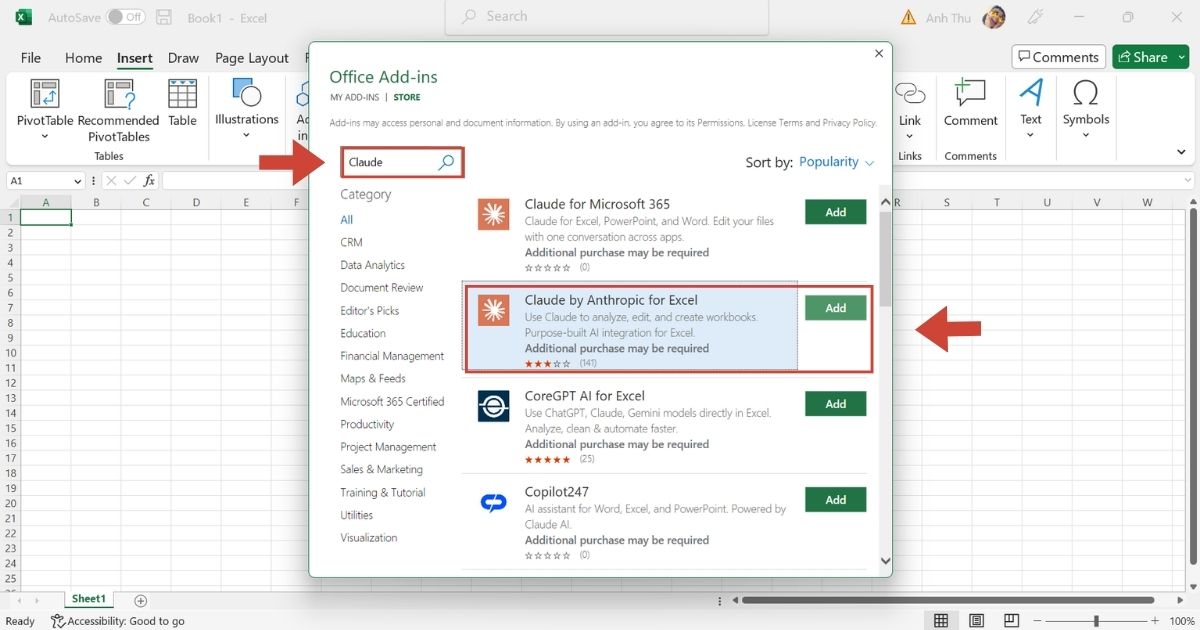This screenshot has height=630, width=1200.
Task: Choose Document Review category
Action: 382,288
